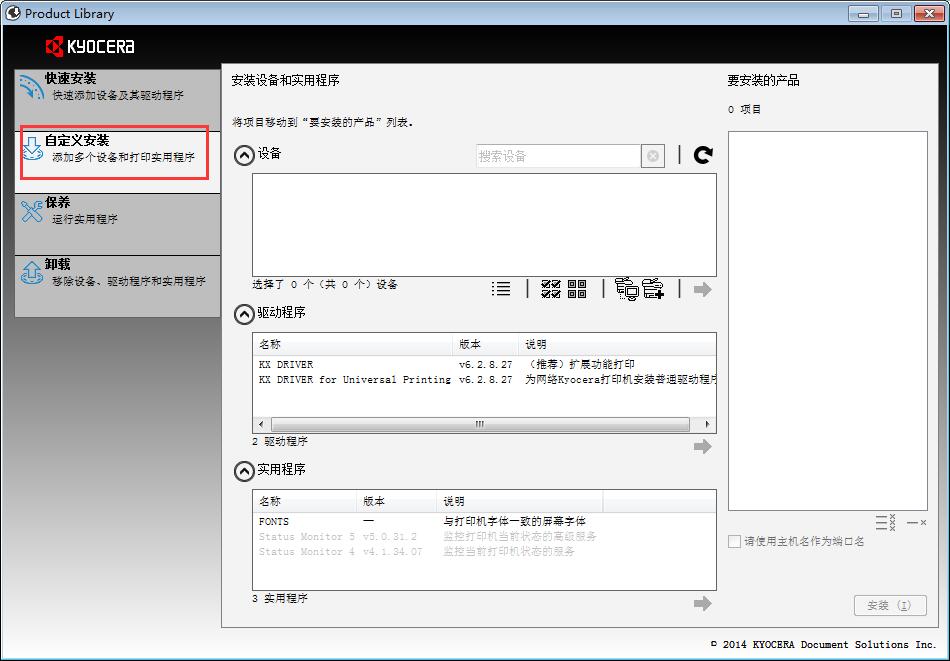
Task: Open the 卸载 tab
Action: [x=117, y=273]
